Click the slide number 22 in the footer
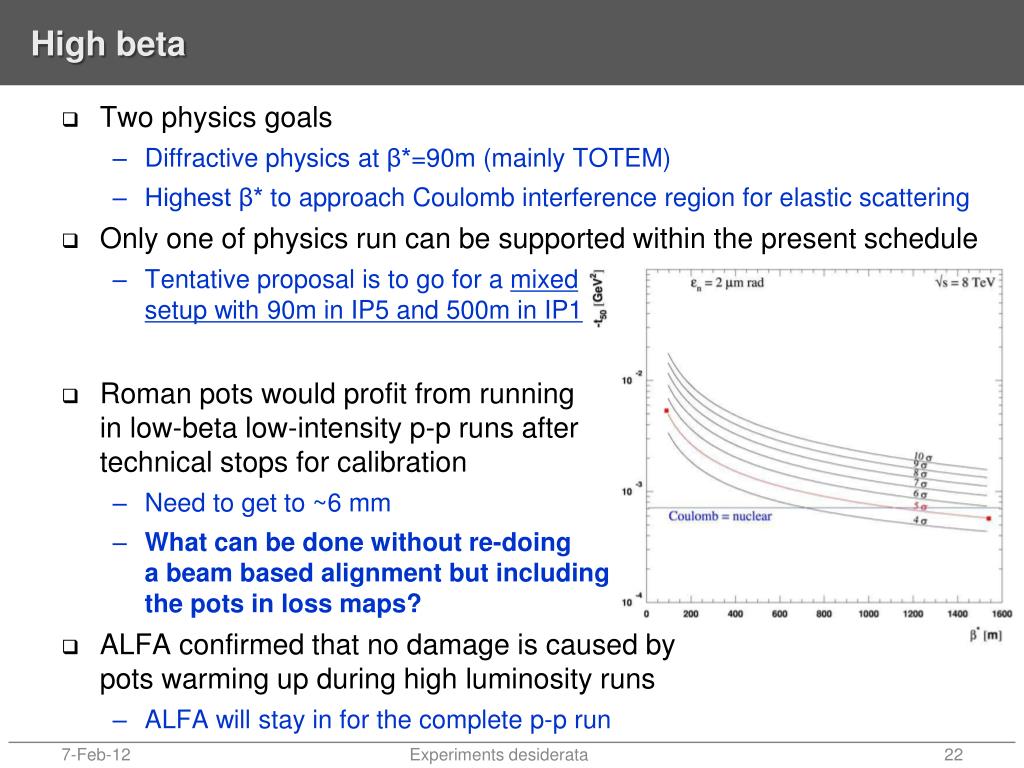This screenshot has height=768, width=1024. (953, 755)
